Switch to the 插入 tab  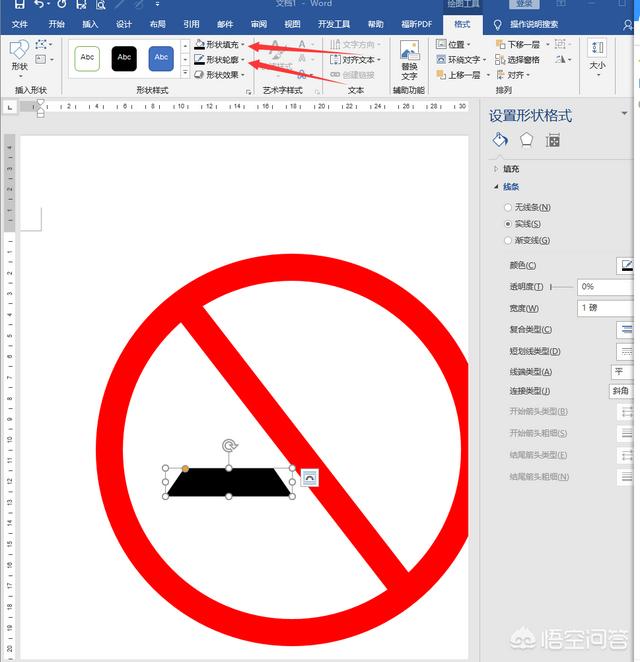tap(90, 24)
